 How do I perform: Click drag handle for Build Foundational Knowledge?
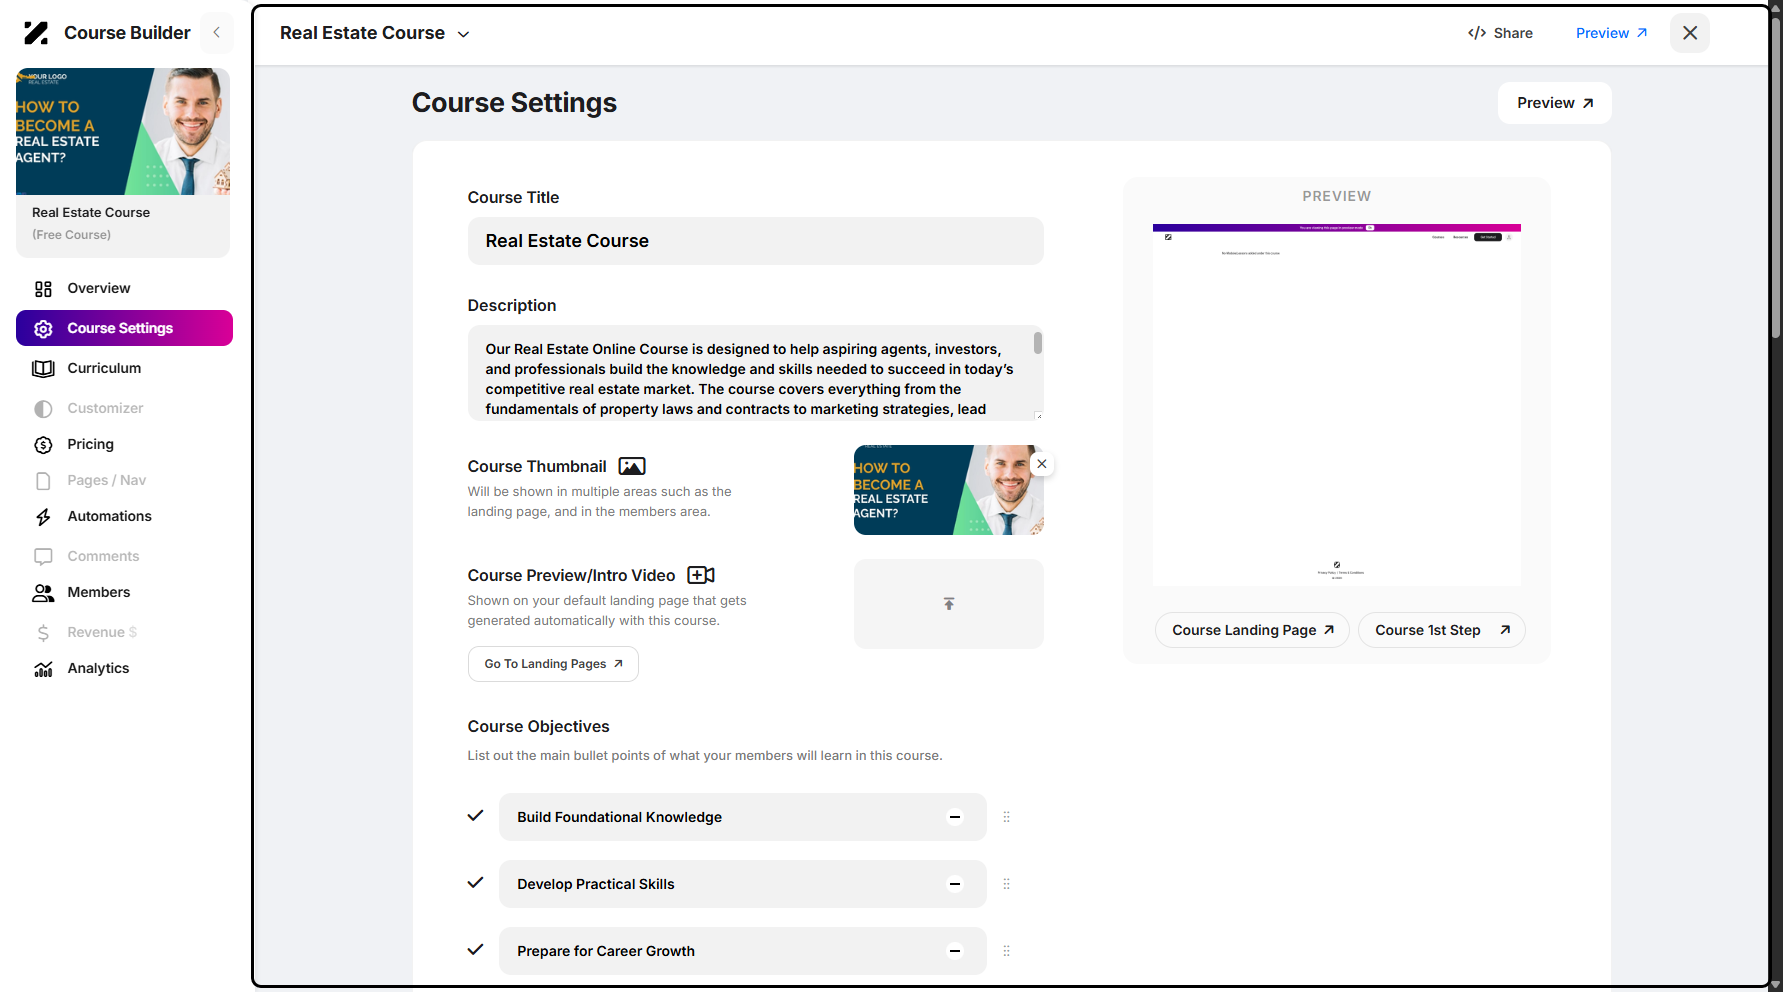(1007, 817)
